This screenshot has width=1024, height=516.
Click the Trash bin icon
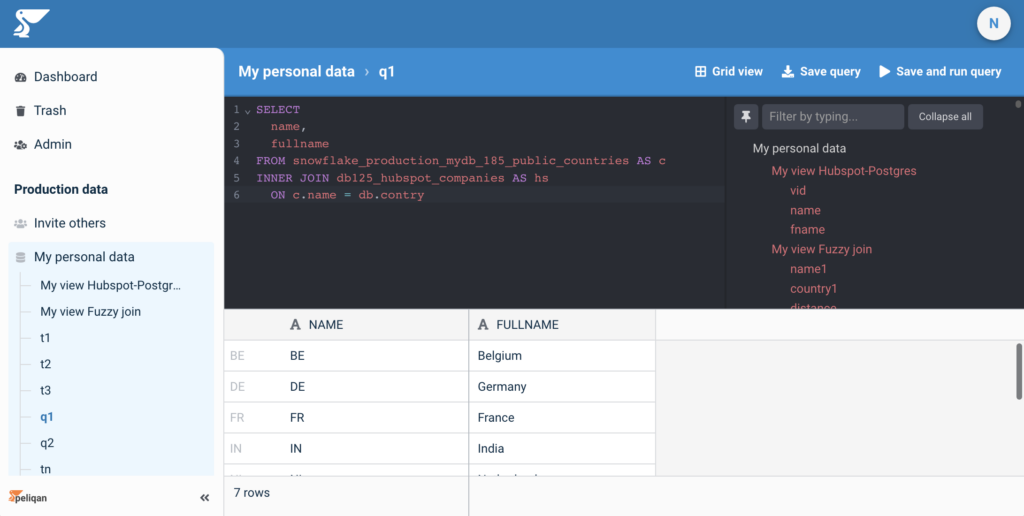(20, 110)
